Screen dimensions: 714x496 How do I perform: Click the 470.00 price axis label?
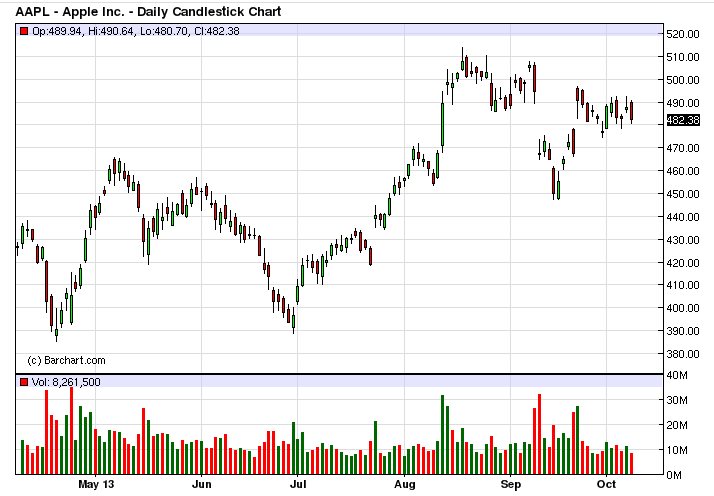pos(683,148)
